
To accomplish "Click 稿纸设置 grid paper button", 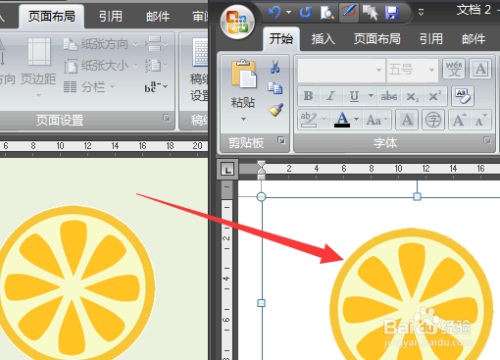I will point(199,70).
